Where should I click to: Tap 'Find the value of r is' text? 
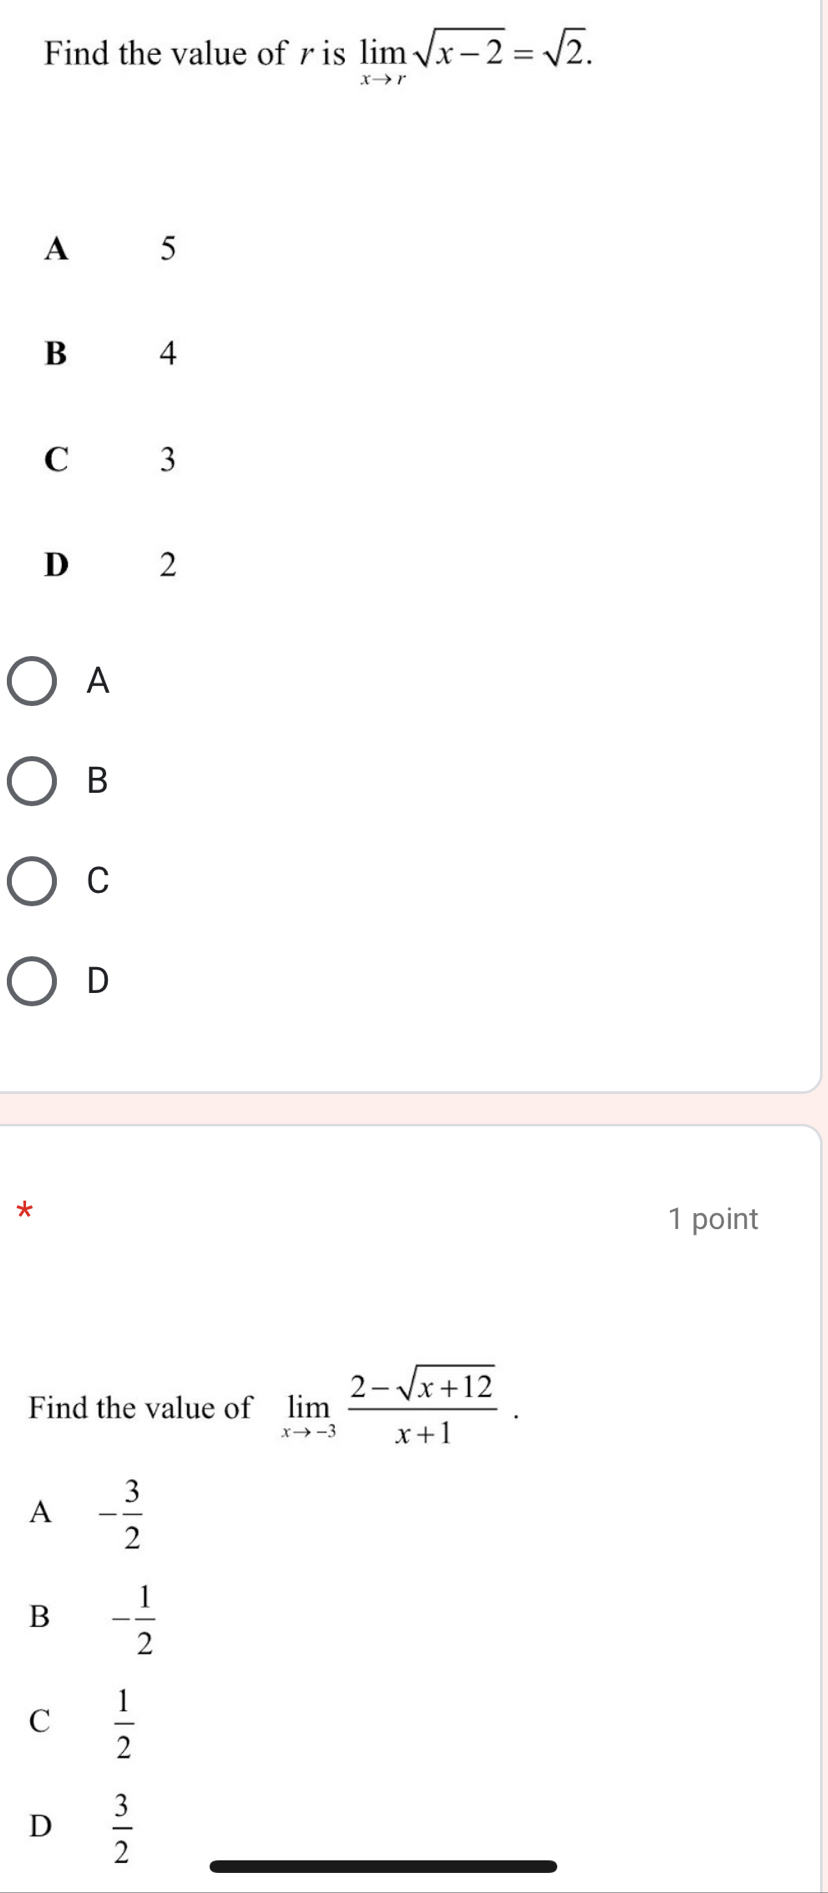pyautogui.click(x=195, y=53)
